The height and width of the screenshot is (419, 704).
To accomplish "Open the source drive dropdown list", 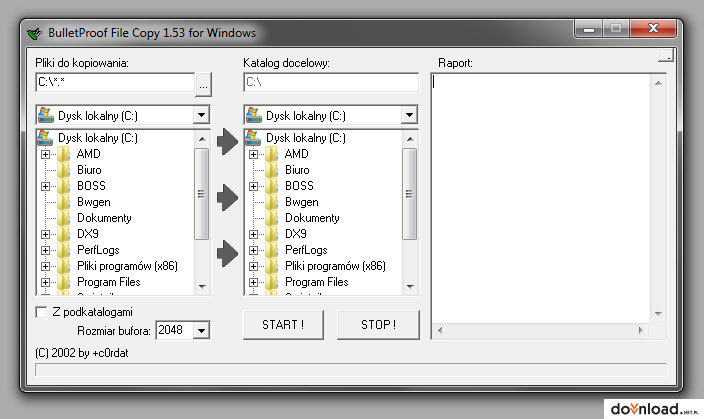I will (x=202, y=115).
